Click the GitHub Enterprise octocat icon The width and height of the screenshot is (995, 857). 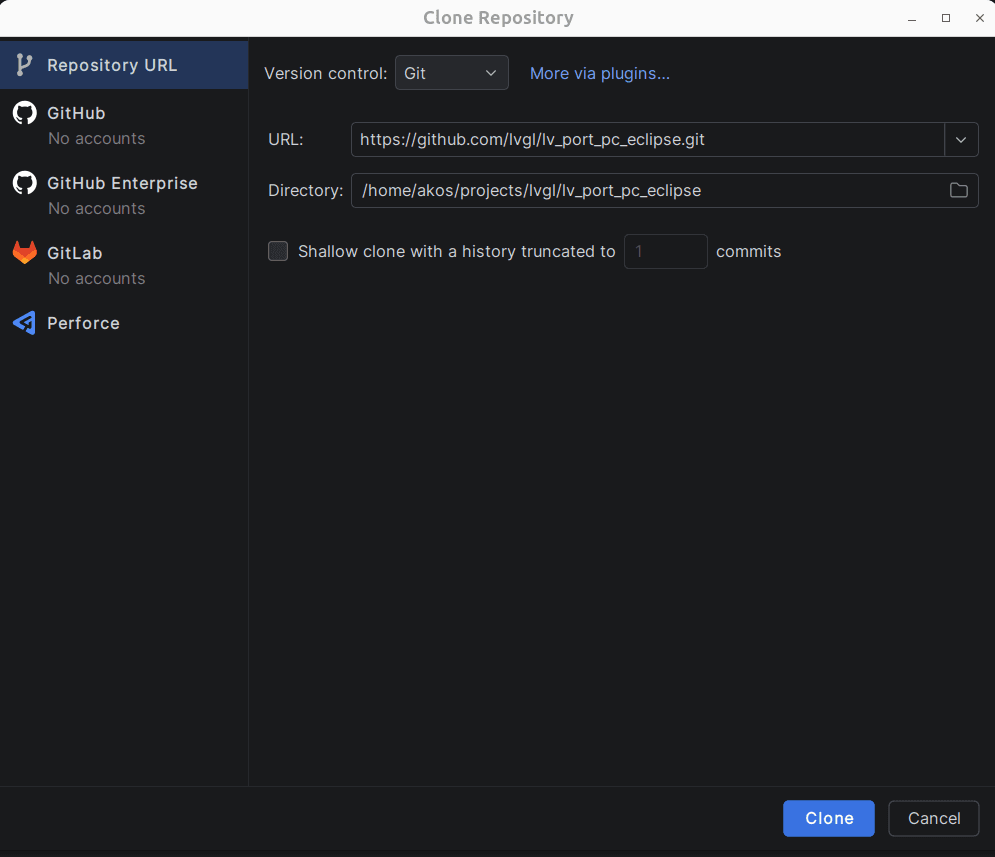tap(25, 183)
